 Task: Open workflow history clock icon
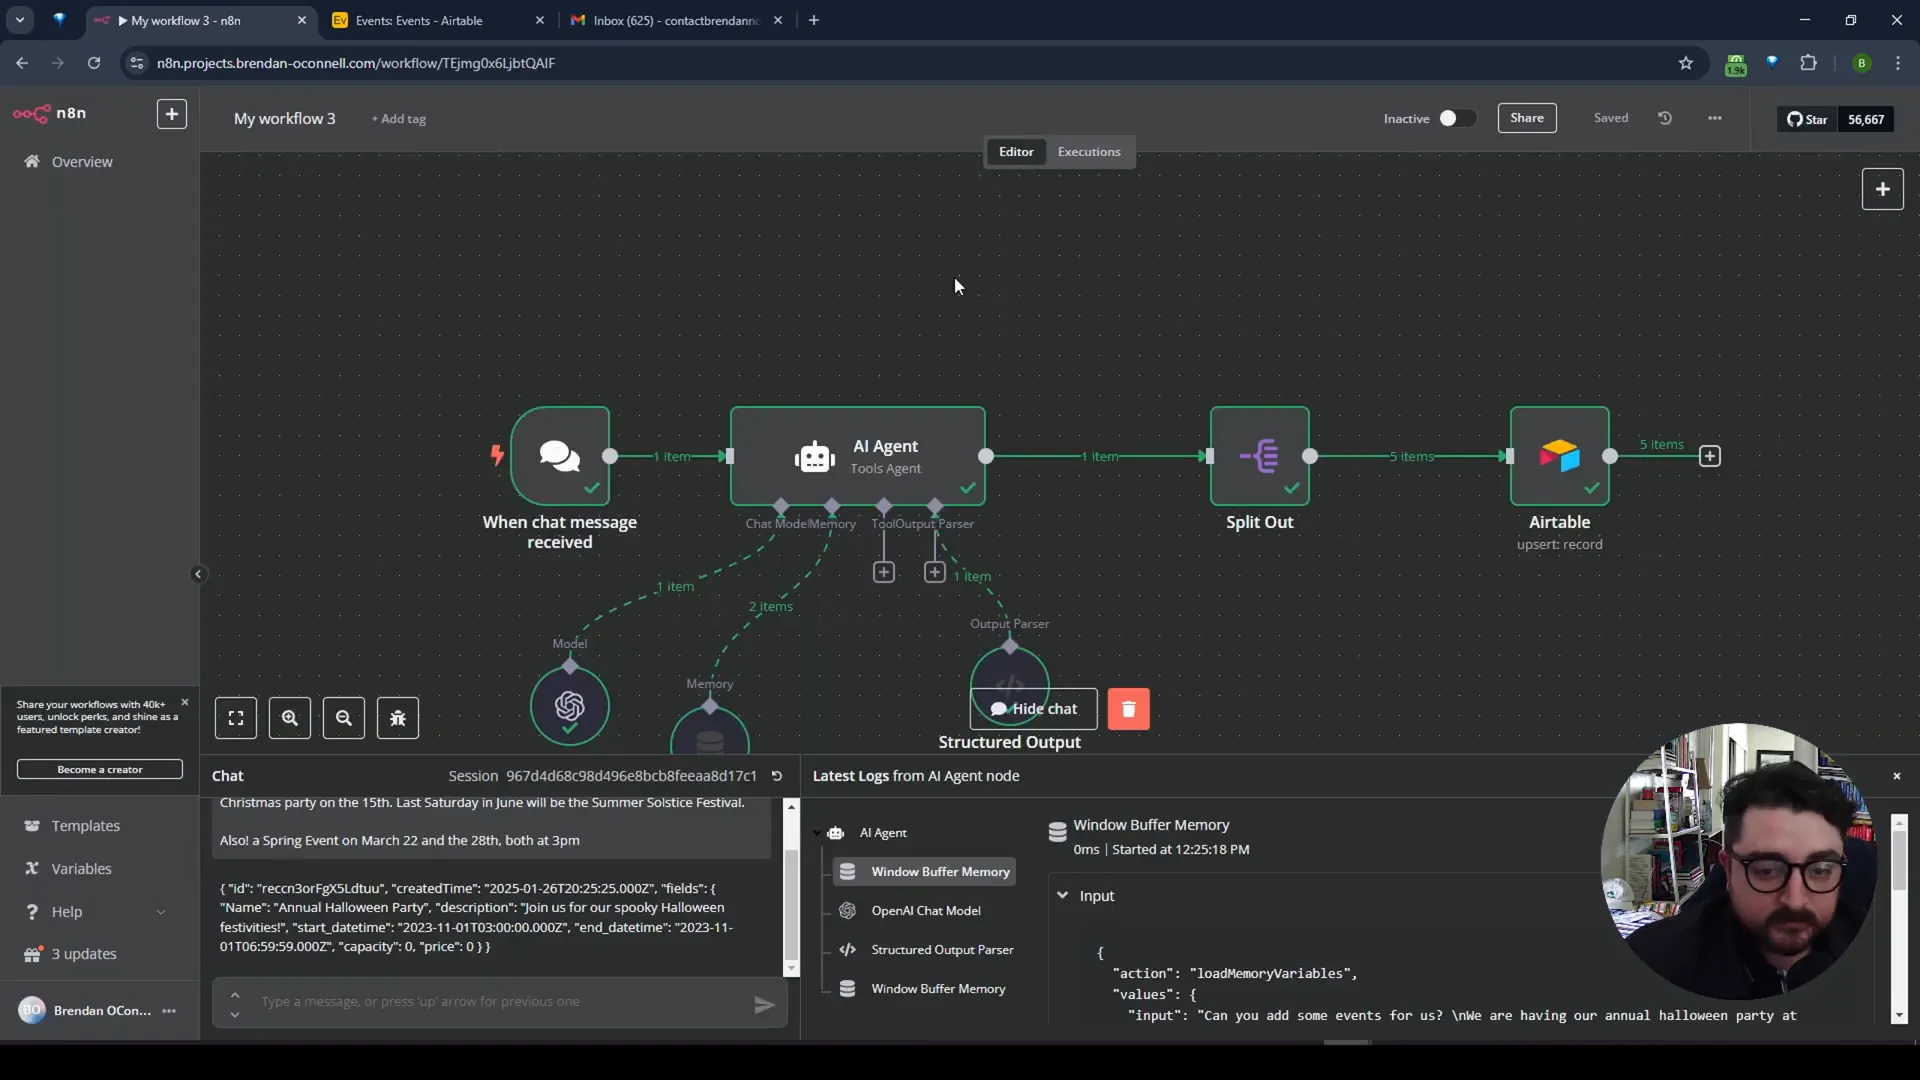(1665, 118)
